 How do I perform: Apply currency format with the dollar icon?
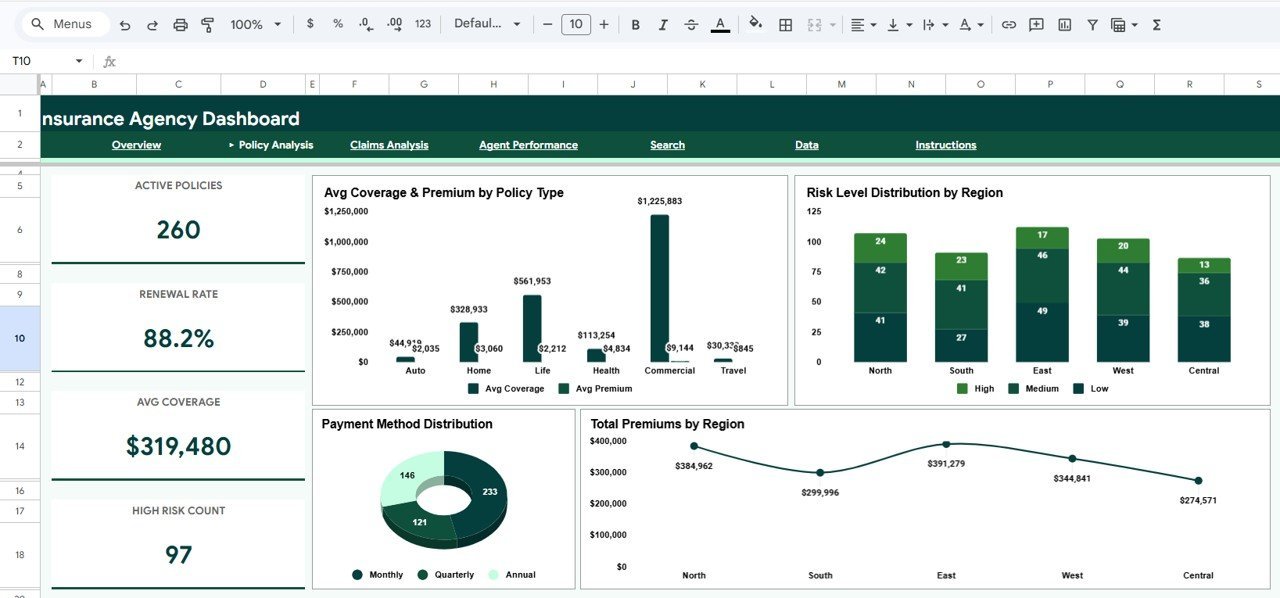click(x=310, y=23)
